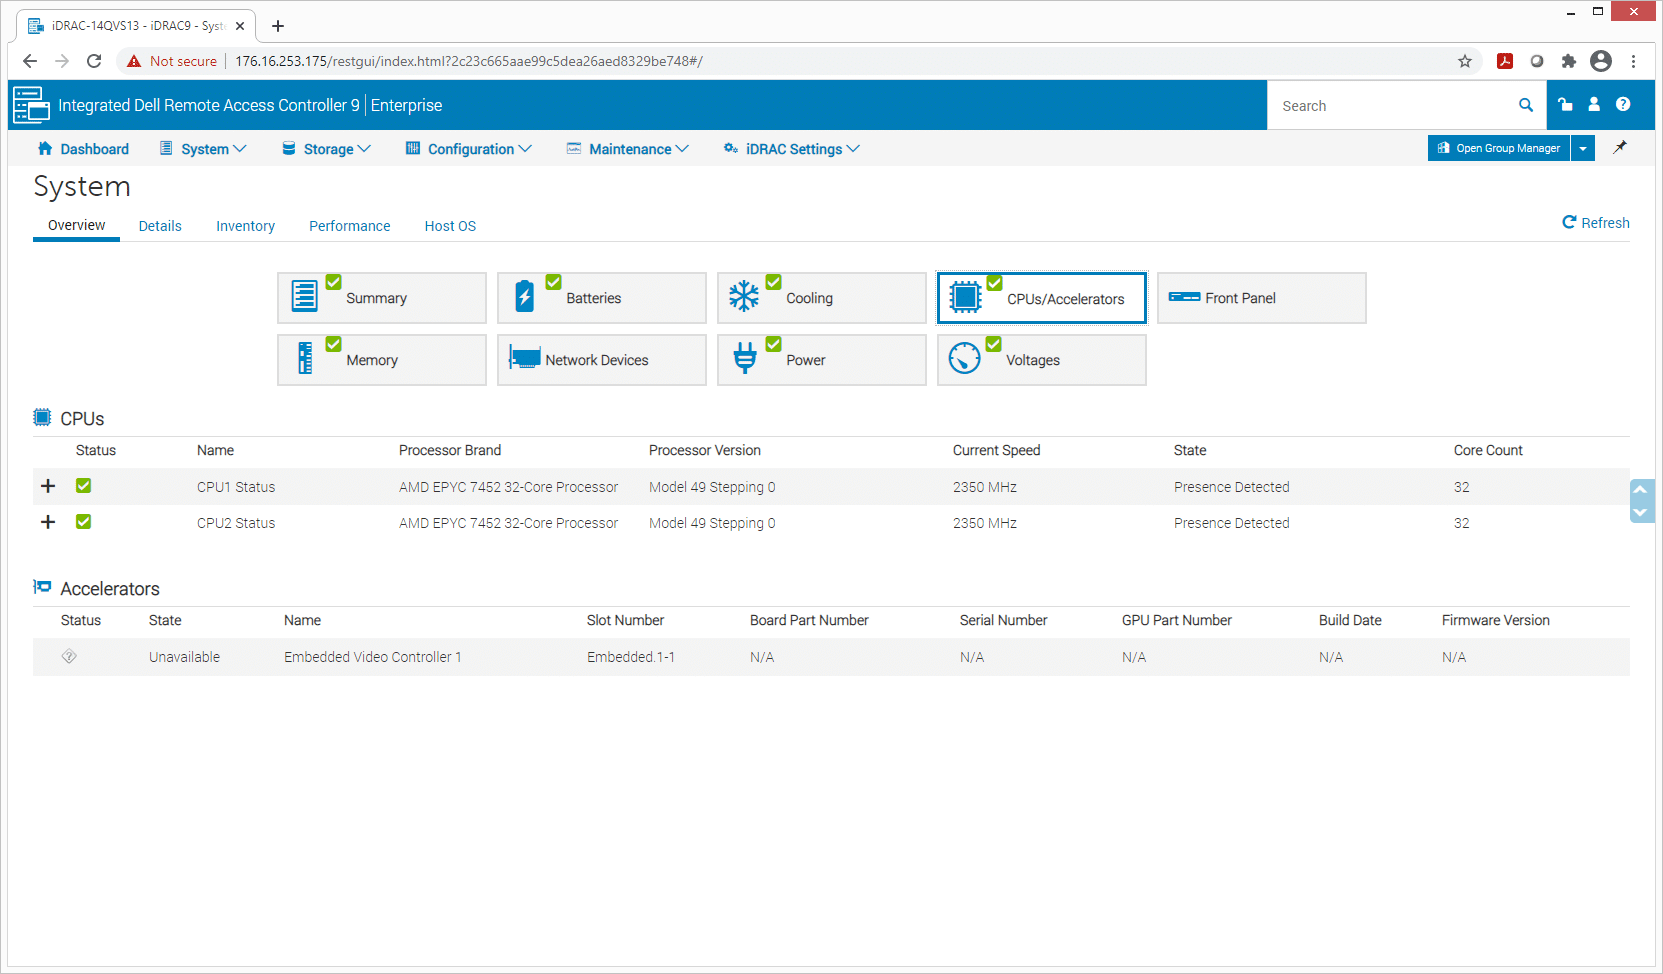Open the Open Group Manager dropdown arrow
Viewport: 1663px width, 974px height.
coord(1583,148)
